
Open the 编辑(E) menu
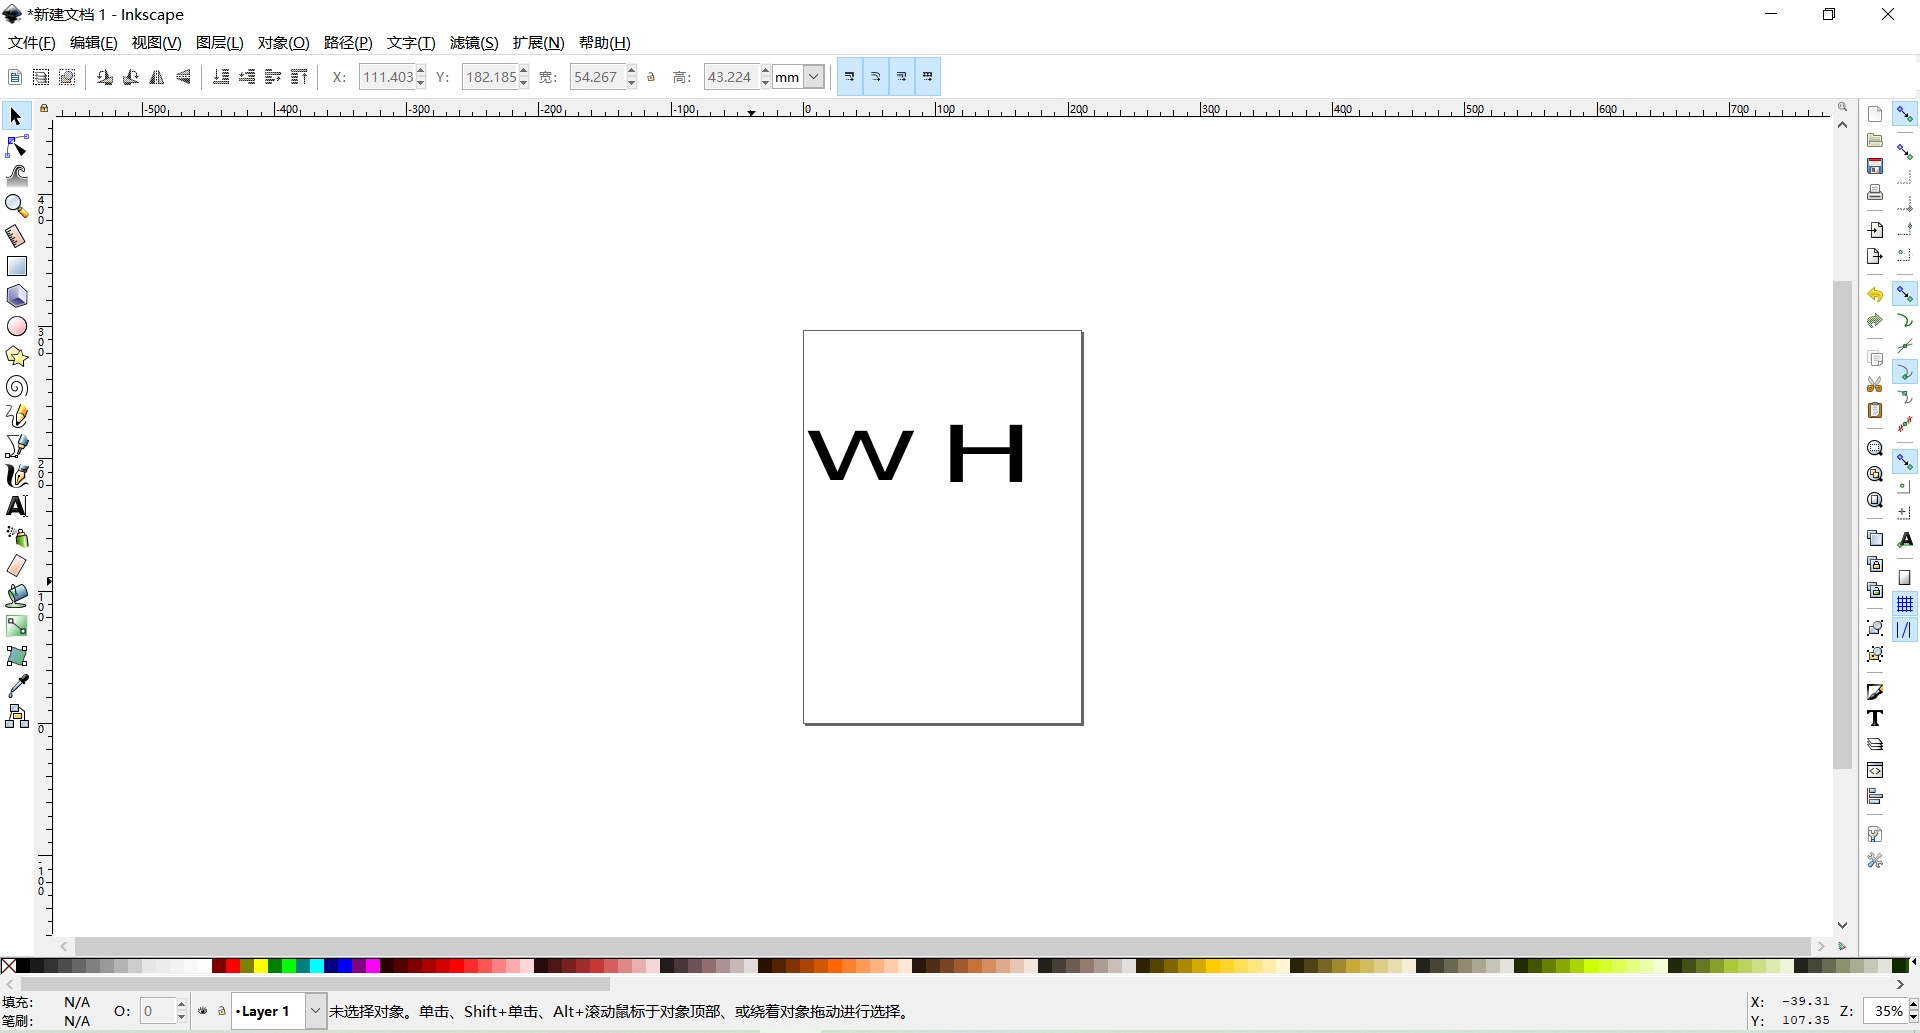(93, 43)
